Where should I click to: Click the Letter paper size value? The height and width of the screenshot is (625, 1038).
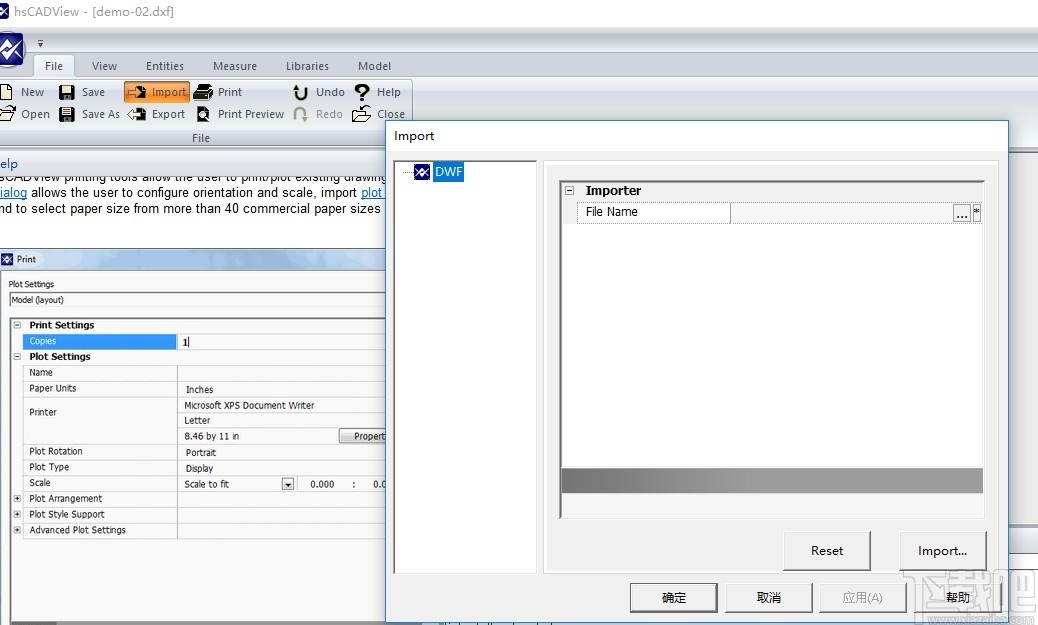tap(197, 420)
